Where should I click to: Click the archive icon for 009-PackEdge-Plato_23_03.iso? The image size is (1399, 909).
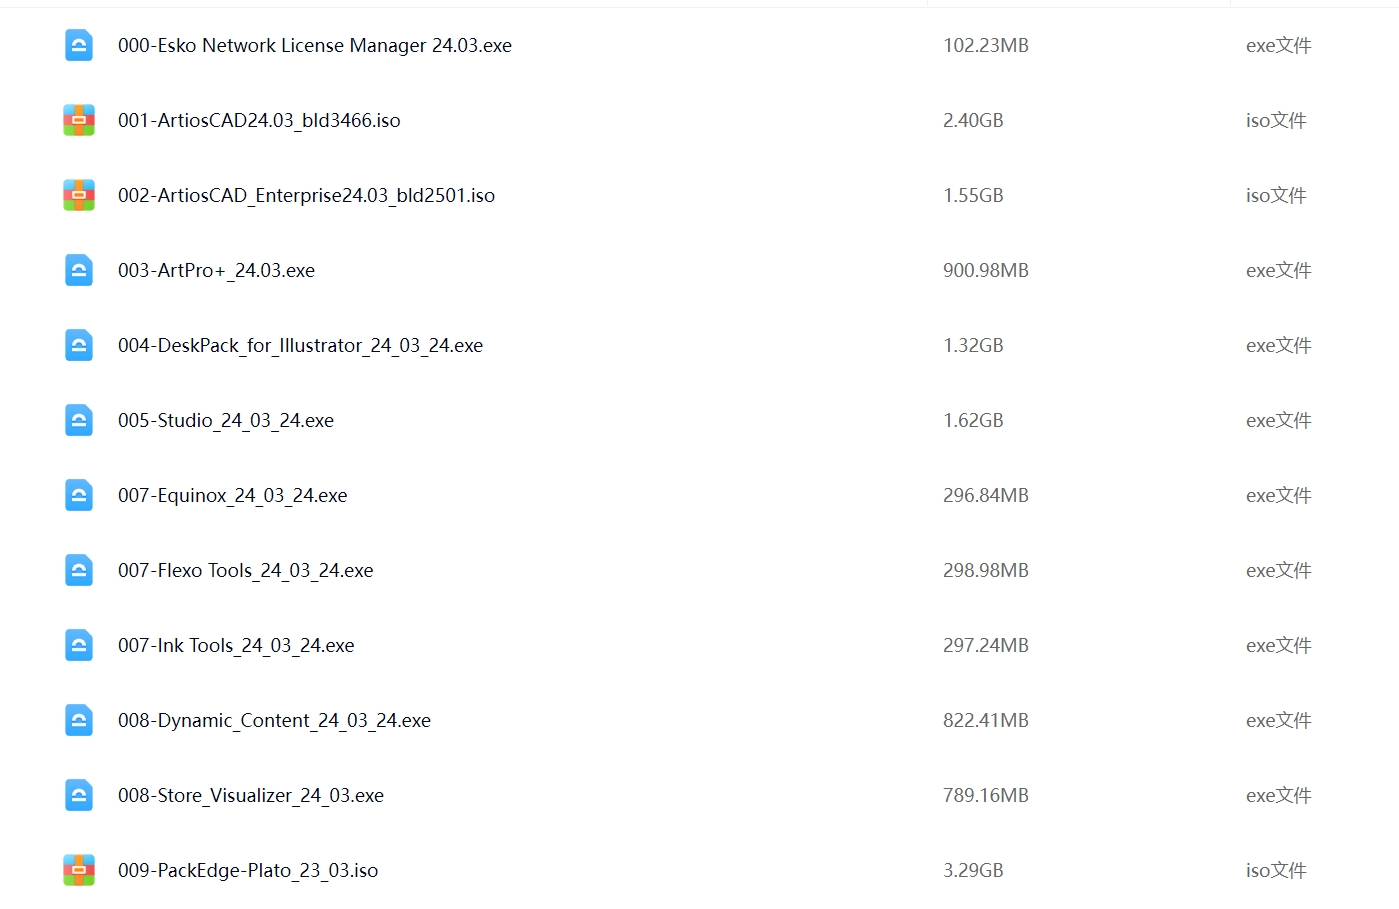tap(79, 870)
